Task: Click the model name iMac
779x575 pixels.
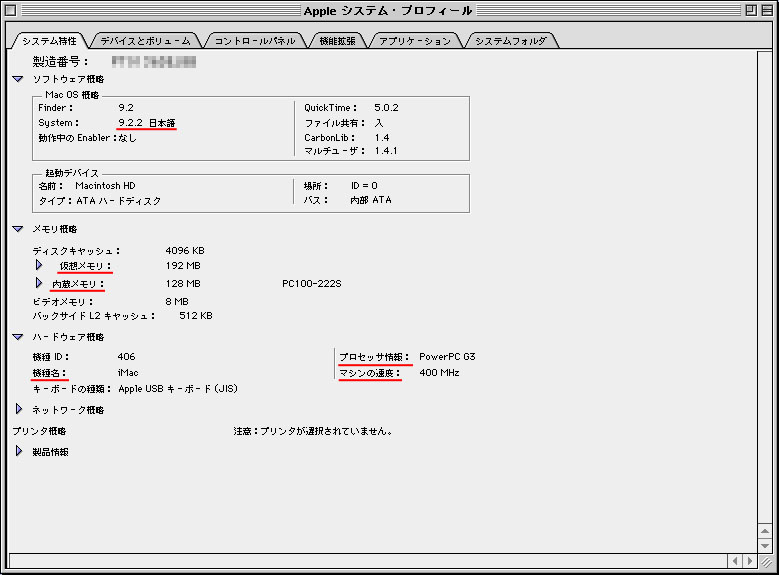Action: tap(128, 373)
